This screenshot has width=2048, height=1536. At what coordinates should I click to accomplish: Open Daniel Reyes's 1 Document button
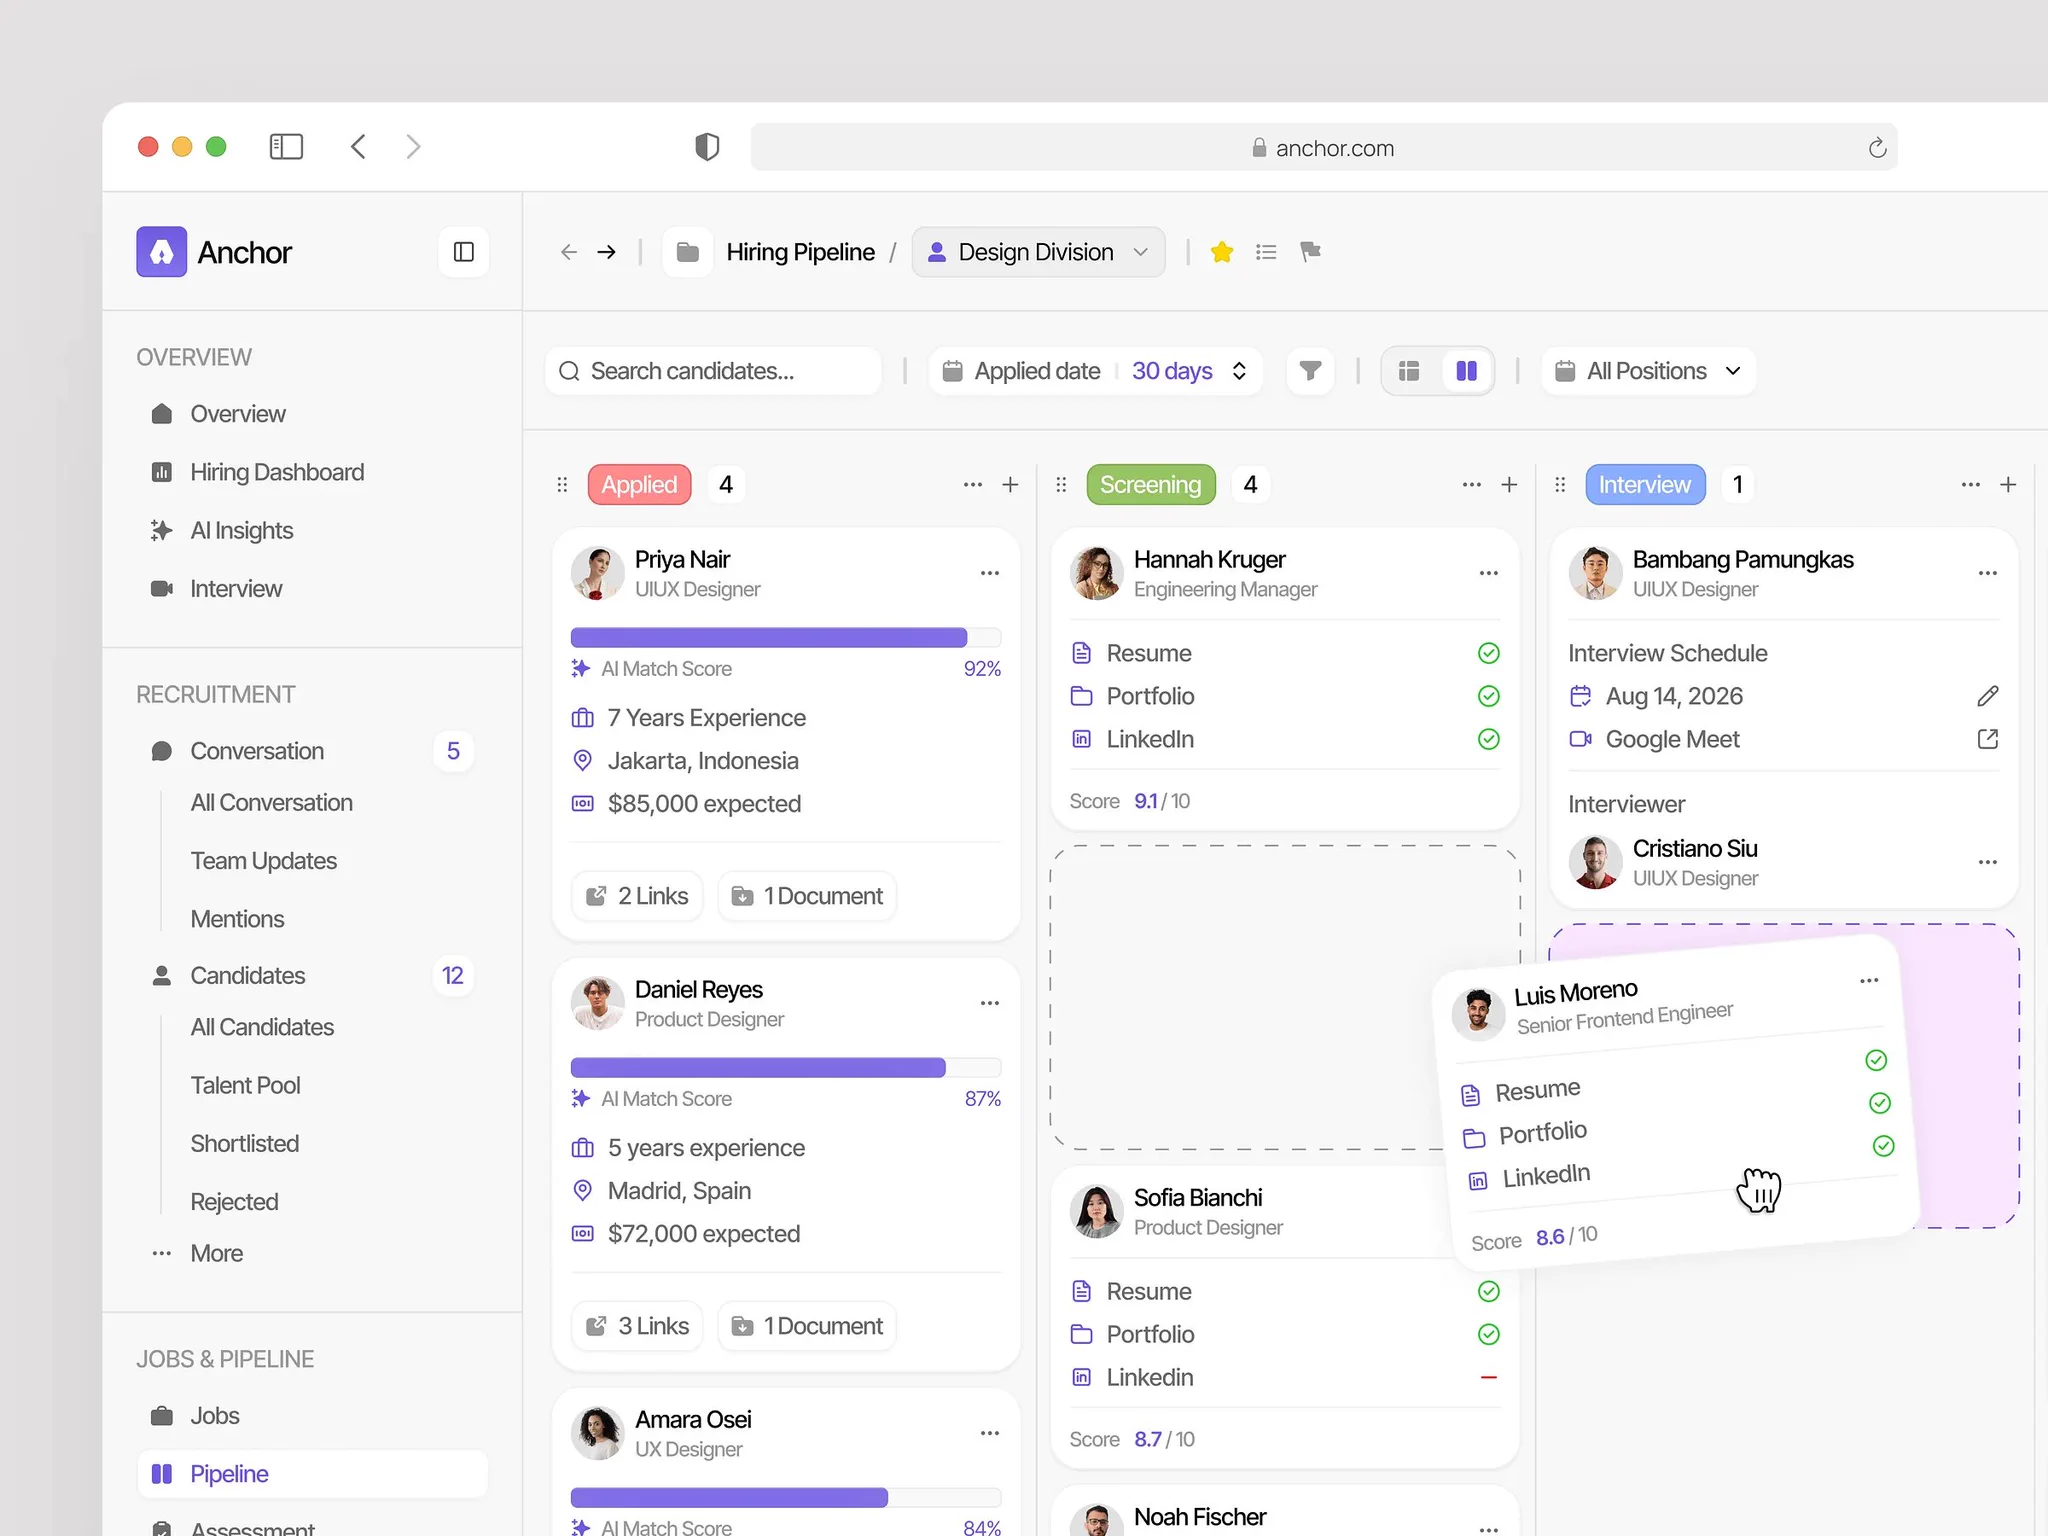coord(807,1326)
